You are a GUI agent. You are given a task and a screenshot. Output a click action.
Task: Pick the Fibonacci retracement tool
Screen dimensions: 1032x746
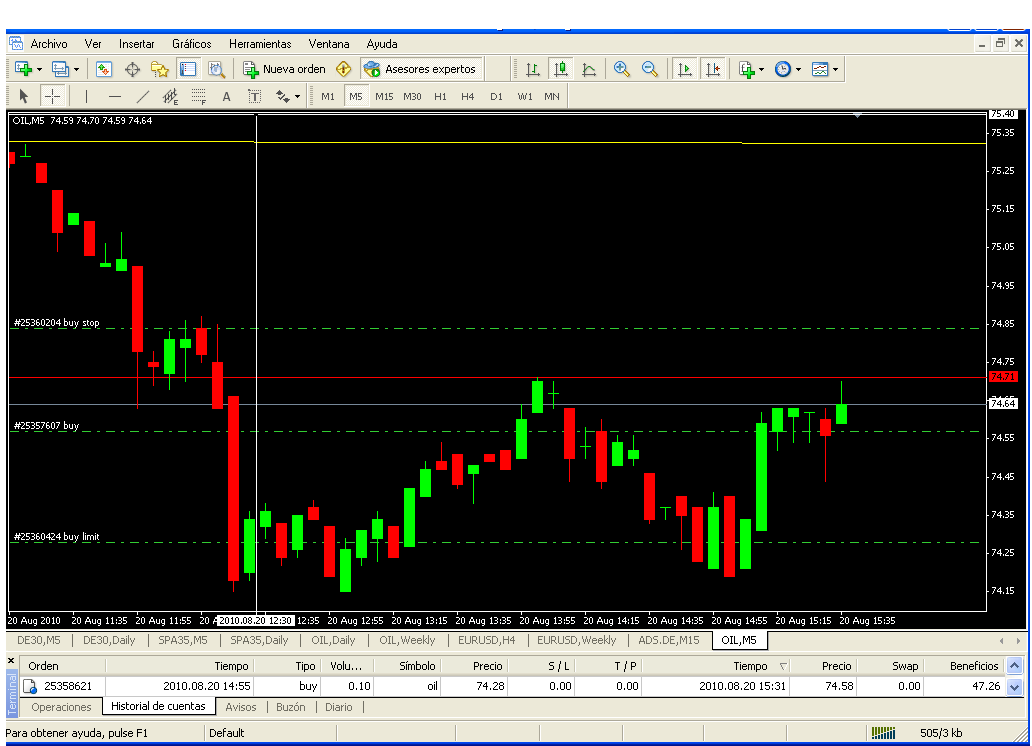[x=198, y=96]
